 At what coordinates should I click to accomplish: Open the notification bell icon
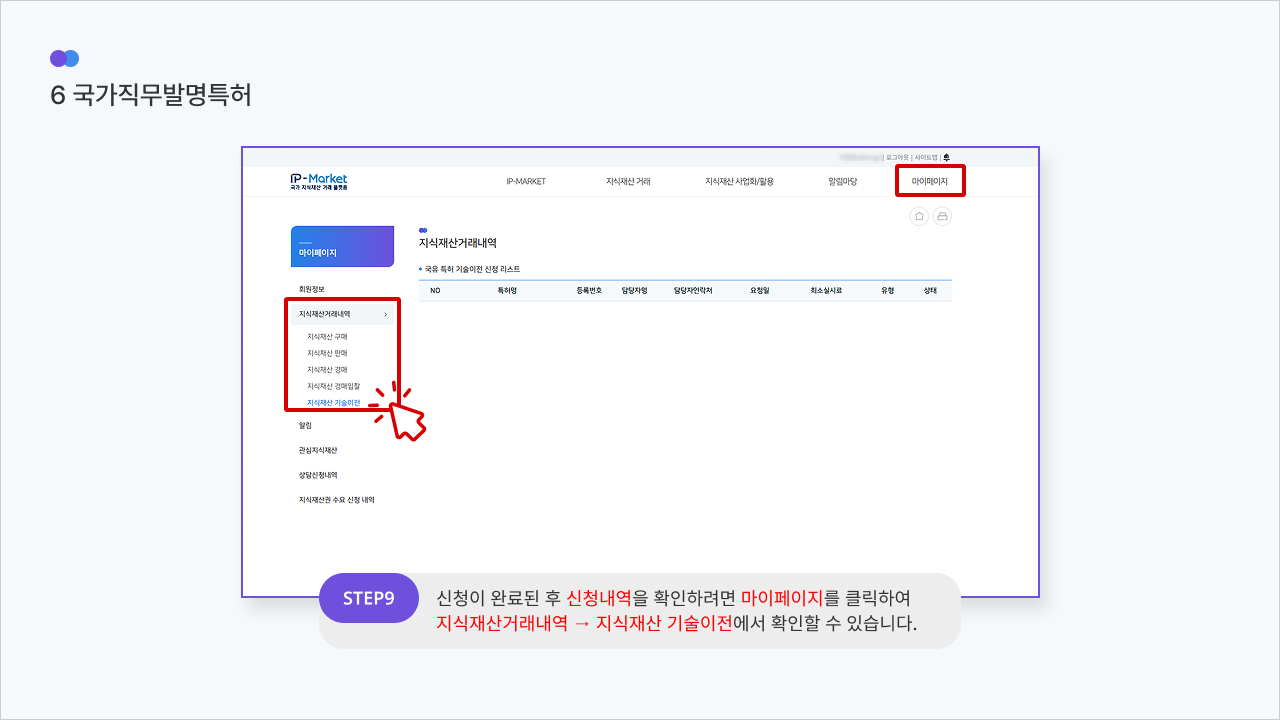946,157
